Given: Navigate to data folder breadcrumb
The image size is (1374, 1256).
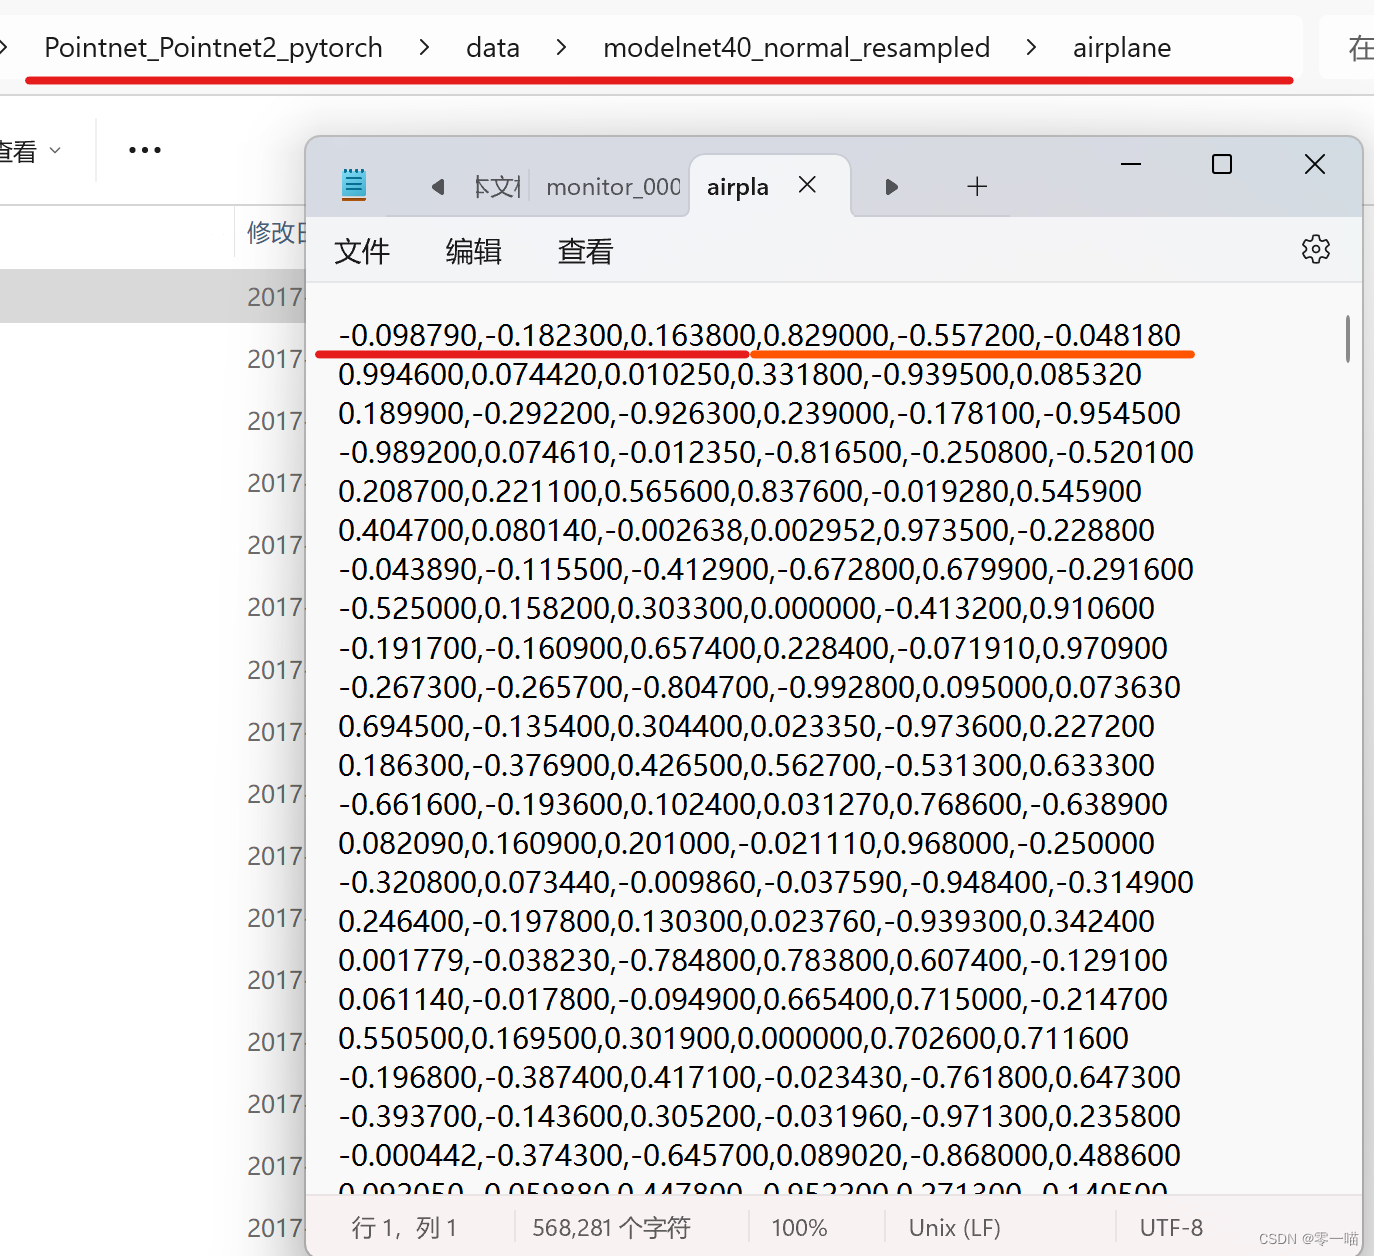Looking at the screenshot, I should (493, 47).
